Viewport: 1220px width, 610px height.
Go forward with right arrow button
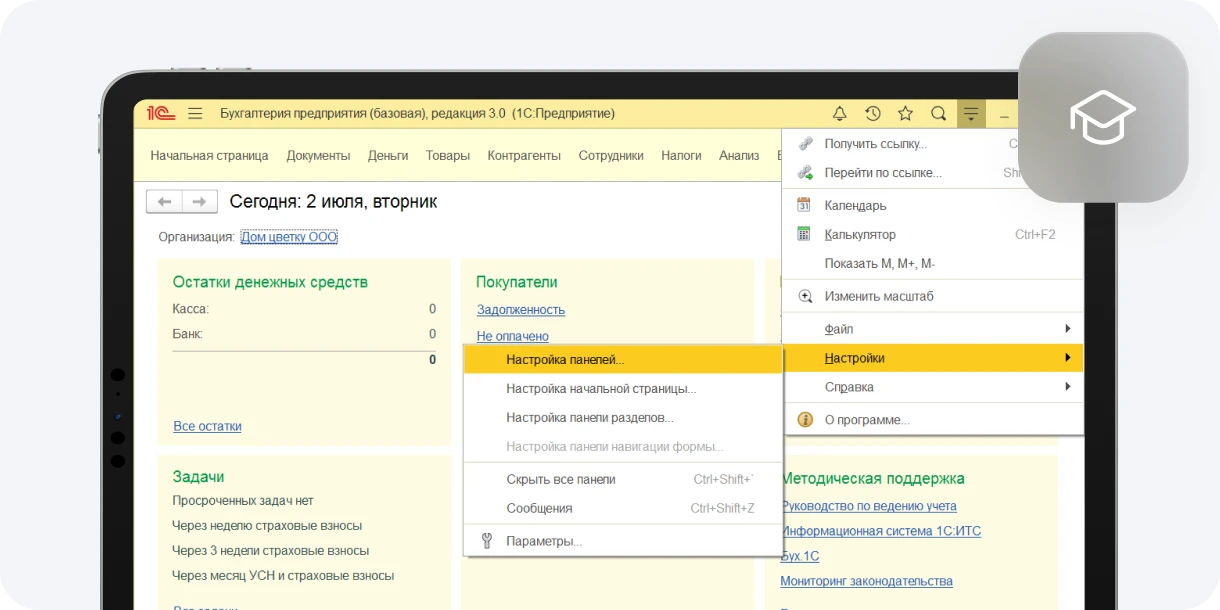[x=200, y=202]
